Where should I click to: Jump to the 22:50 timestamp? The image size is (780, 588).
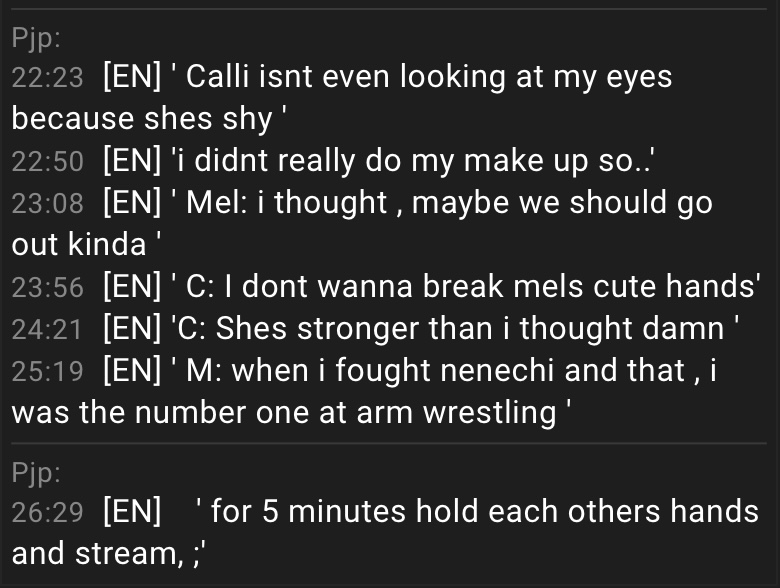click(x=47, y=161)
